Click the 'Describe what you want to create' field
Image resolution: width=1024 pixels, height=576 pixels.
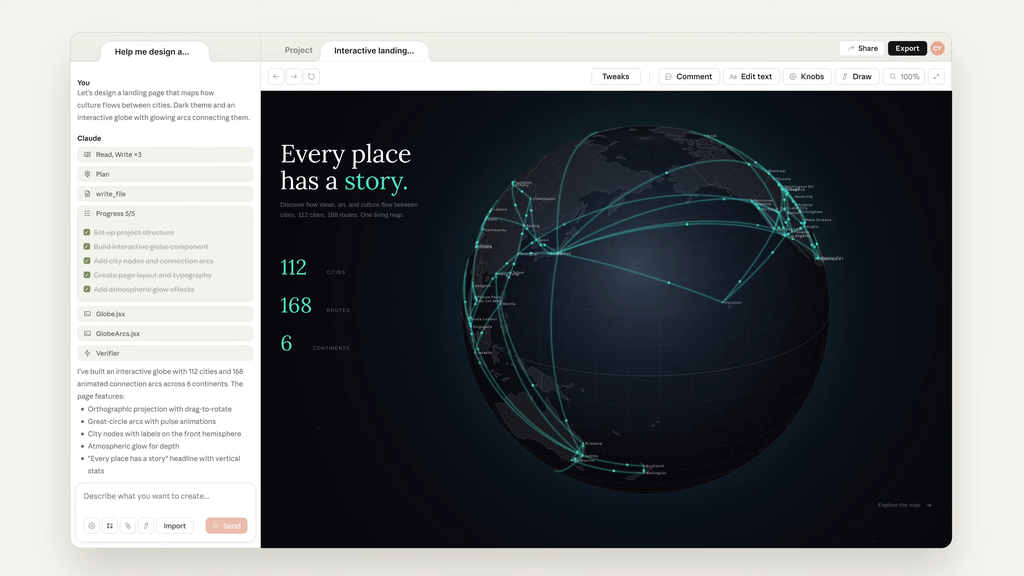(x=165, y=496)
